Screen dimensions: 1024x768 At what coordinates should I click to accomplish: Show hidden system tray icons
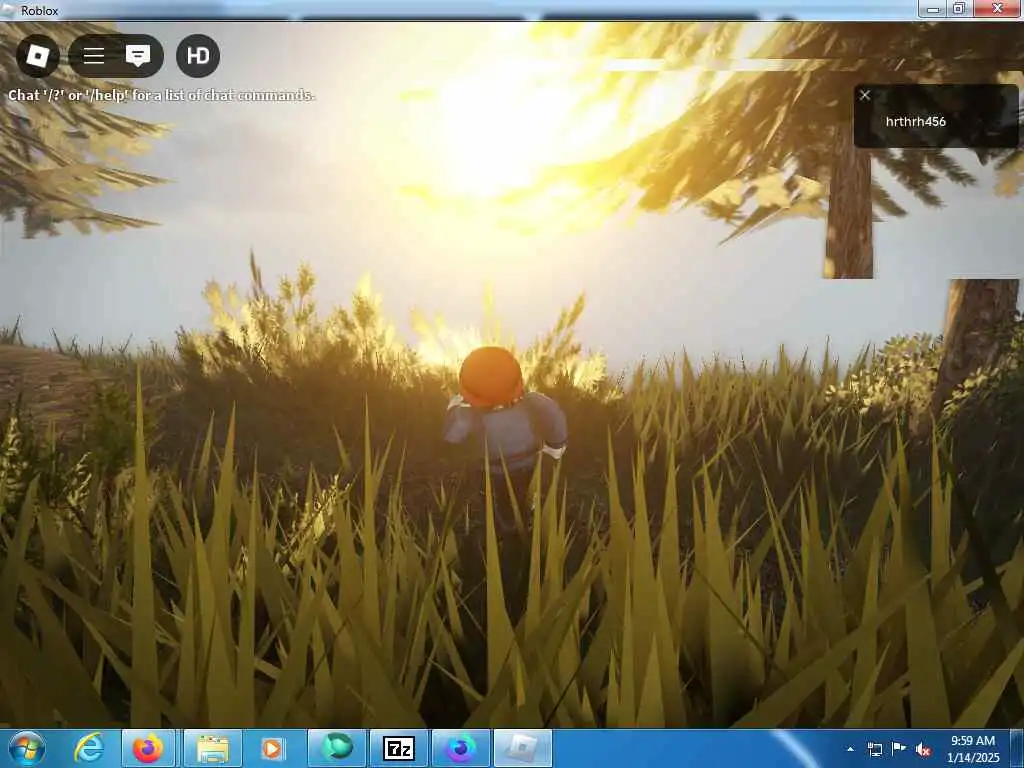(850, 750)
